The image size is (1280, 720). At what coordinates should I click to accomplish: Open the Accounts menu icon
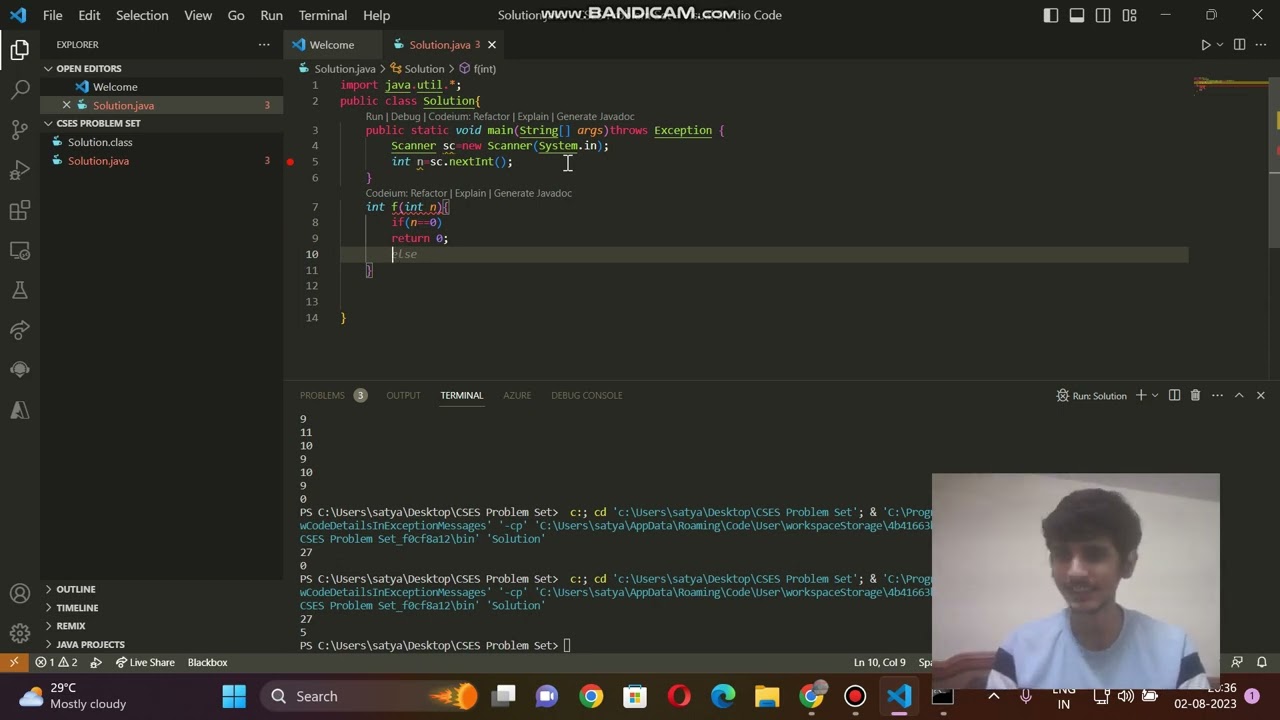click(20, 594)
